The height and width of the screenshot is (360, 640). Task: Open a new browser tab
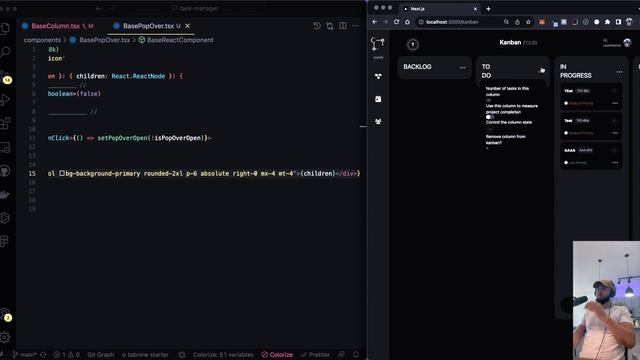[488, 9]
